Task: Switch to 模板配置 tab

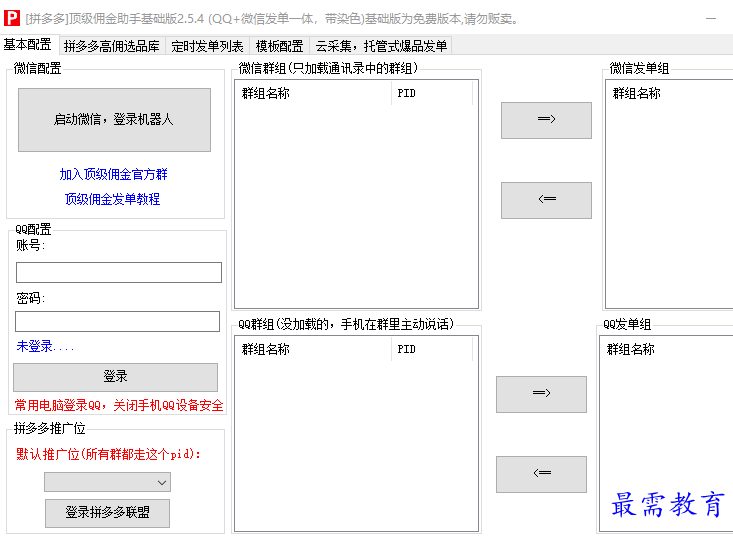Action: 280,46
